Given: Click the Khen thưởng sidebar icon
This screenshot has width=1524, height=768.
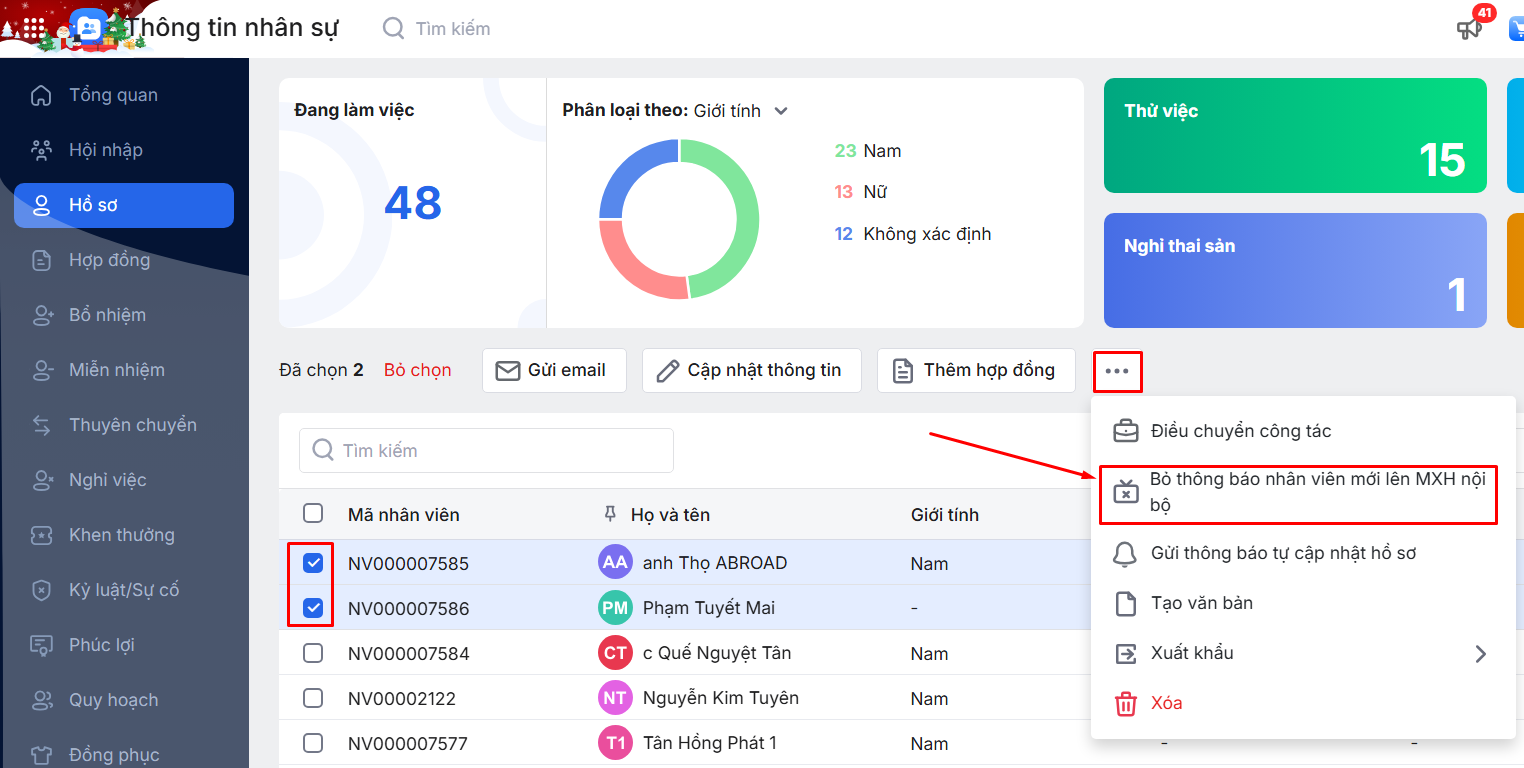Looking at the screenshot, I should [41, 535].
